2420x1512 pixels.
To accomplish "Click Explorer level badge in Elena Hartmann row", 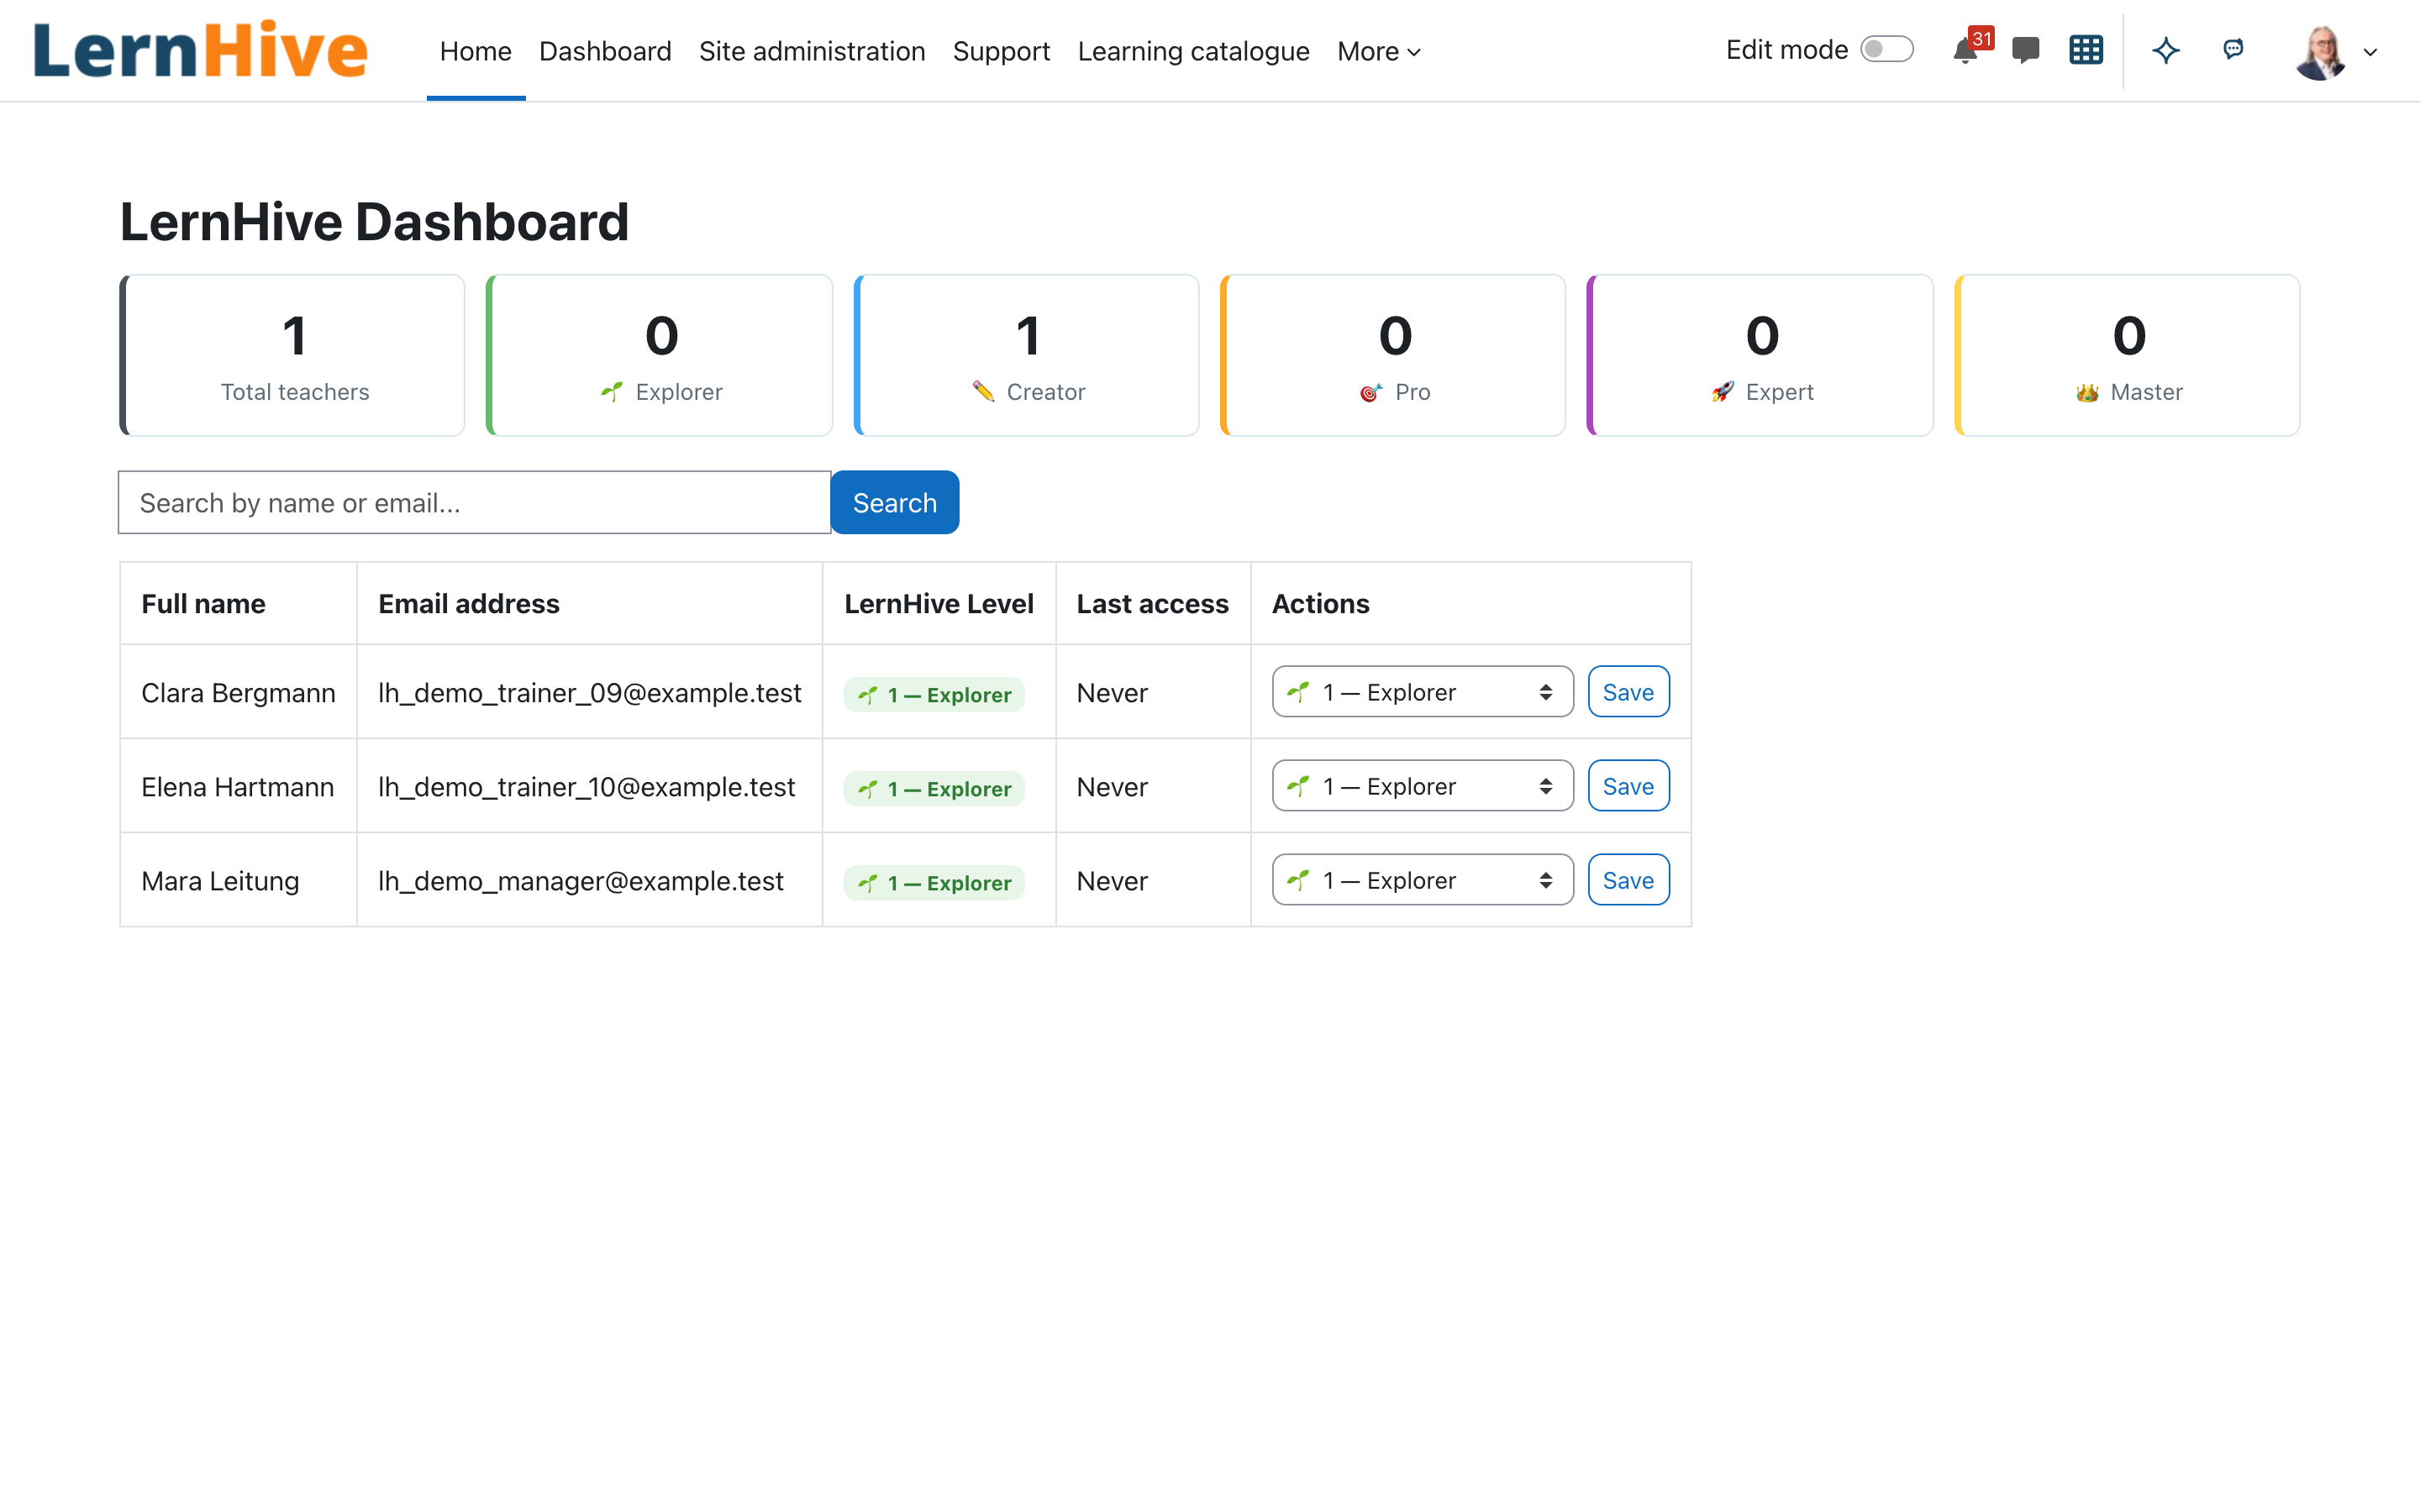I will coord(934,788).
